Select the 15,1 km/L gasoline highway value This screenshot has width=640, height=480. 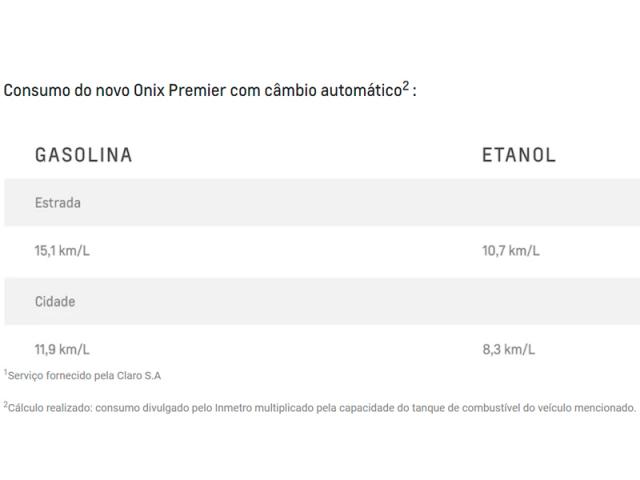click(x=62, y=251)
